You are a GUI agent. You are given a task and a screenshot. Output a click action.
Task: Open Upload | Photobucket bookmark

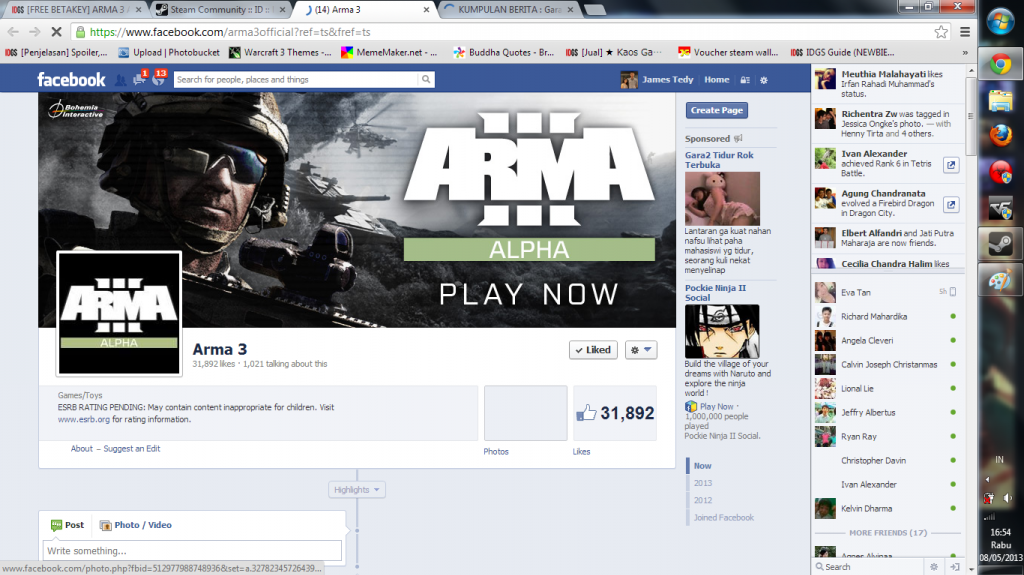pos(169,52)
